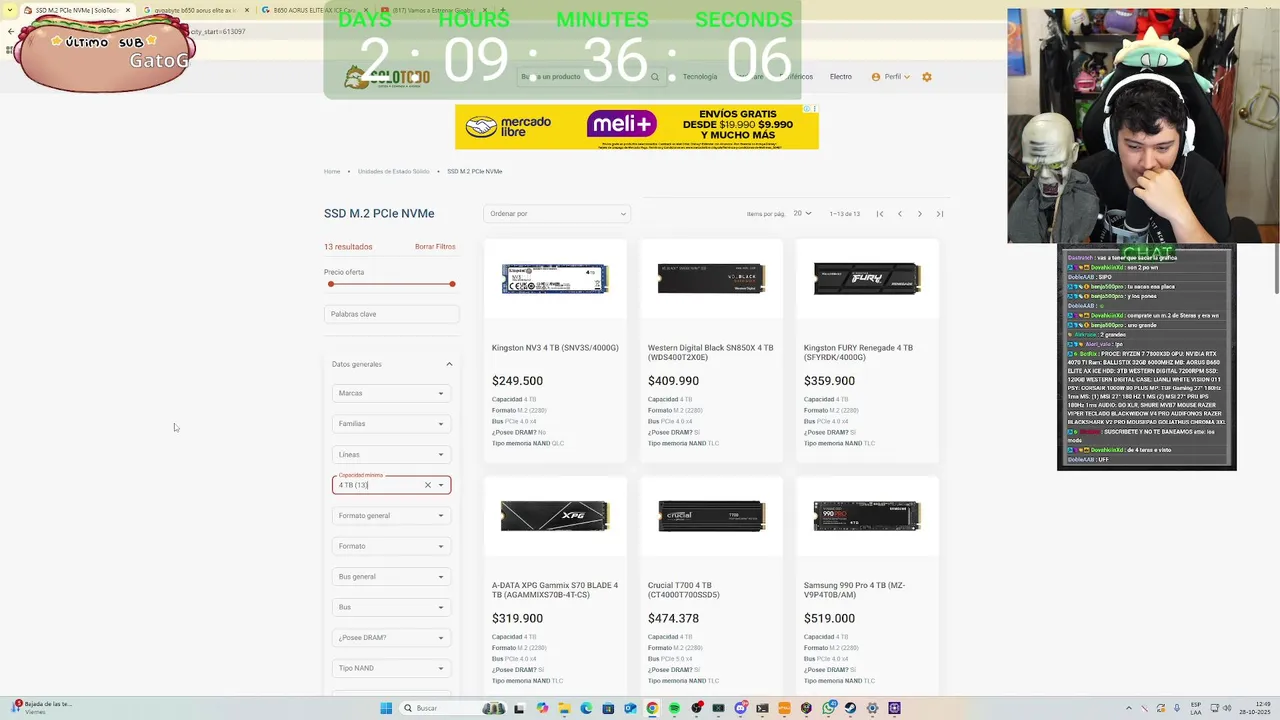Viewport: 1280px width, 720px height.
Task: Launch Copilot from the taskbar
Action: 542,708
